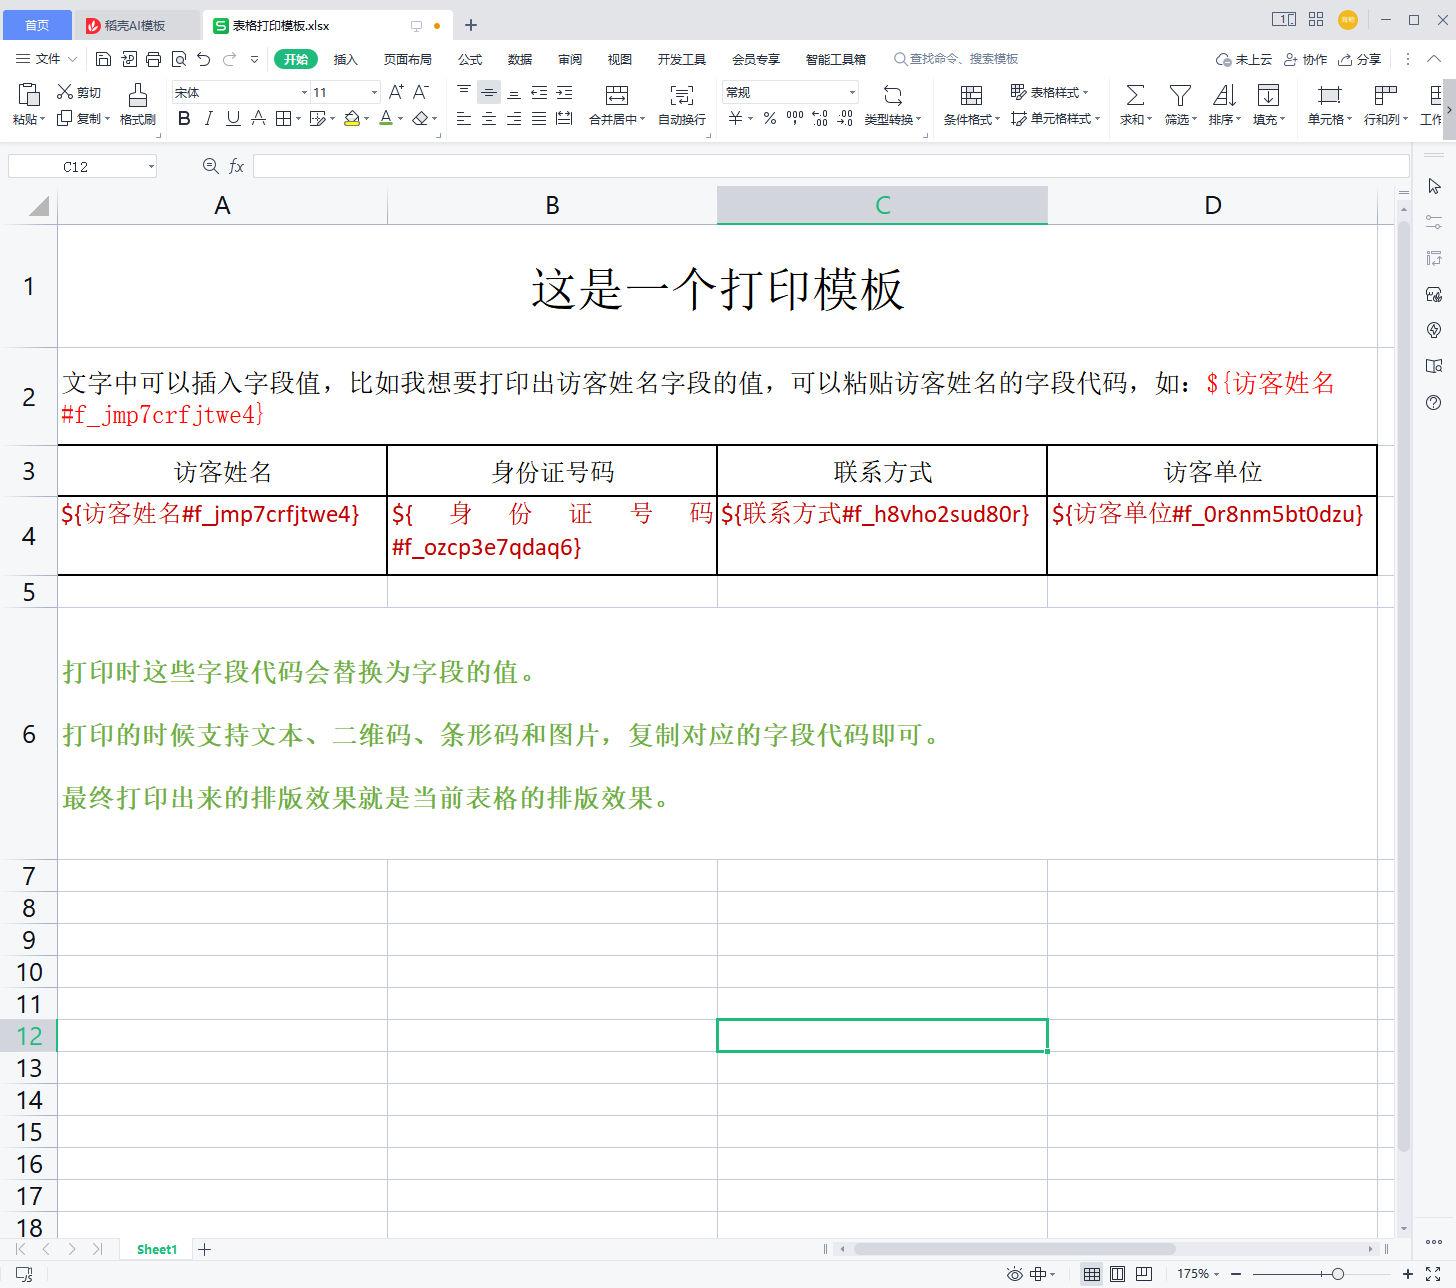Expand the Name Box dropdown next to C12
Screen dimensions: 1456x1288
click(x=151, y=167)
